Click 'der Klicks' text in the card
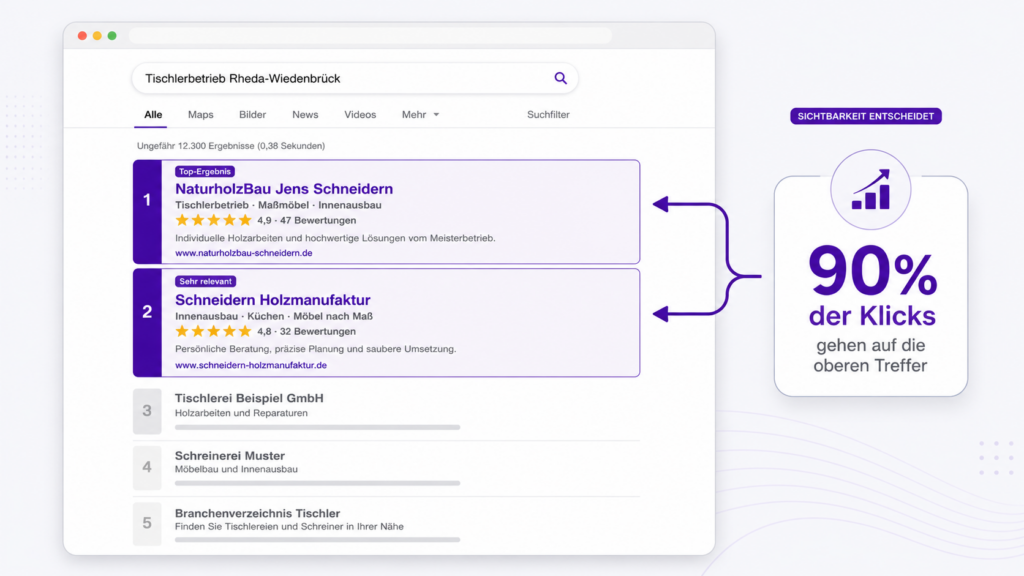This screenshot has height=576, width=1024. click(x=872, y=316)
